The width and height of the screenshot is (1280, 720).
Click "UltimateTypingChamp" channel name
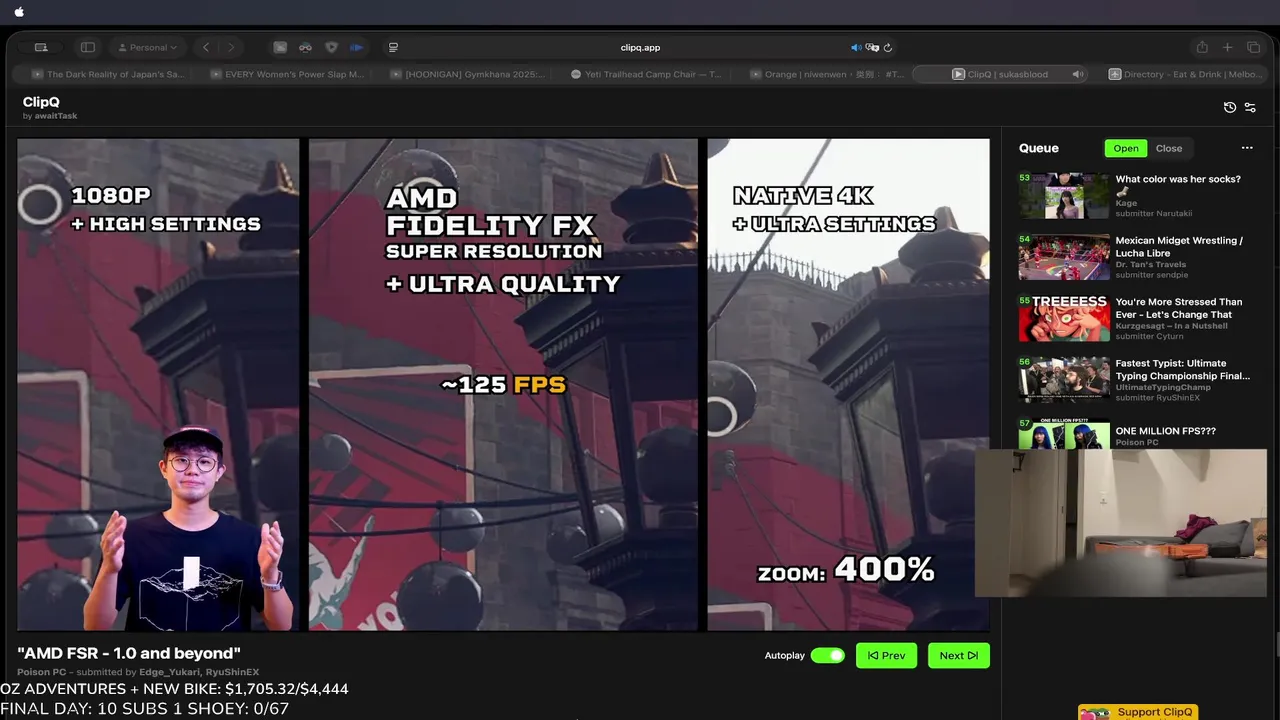tap(1163, 387)
